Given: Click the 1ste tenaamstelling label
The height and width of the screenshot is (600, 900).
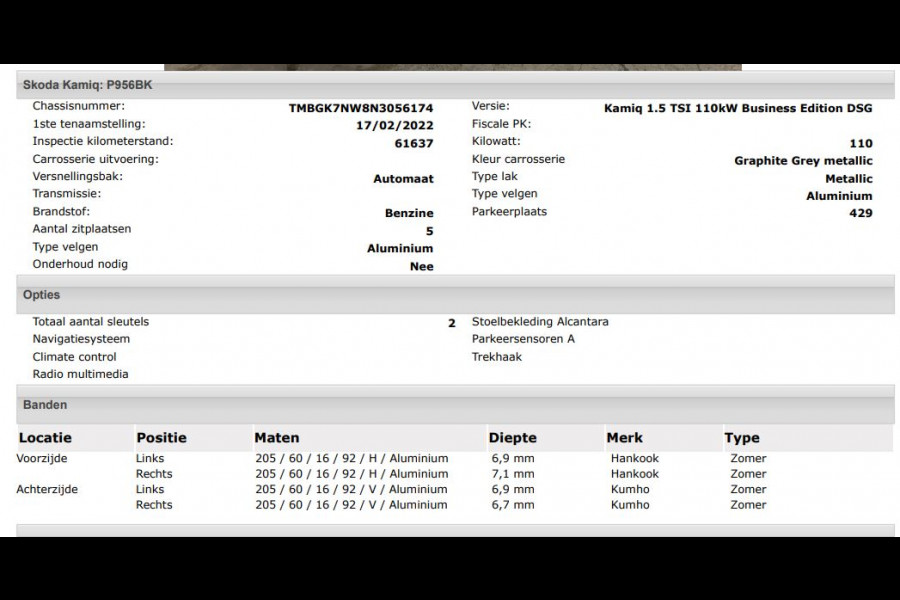Looking at the screenshot, I should (x=89, y=123).
